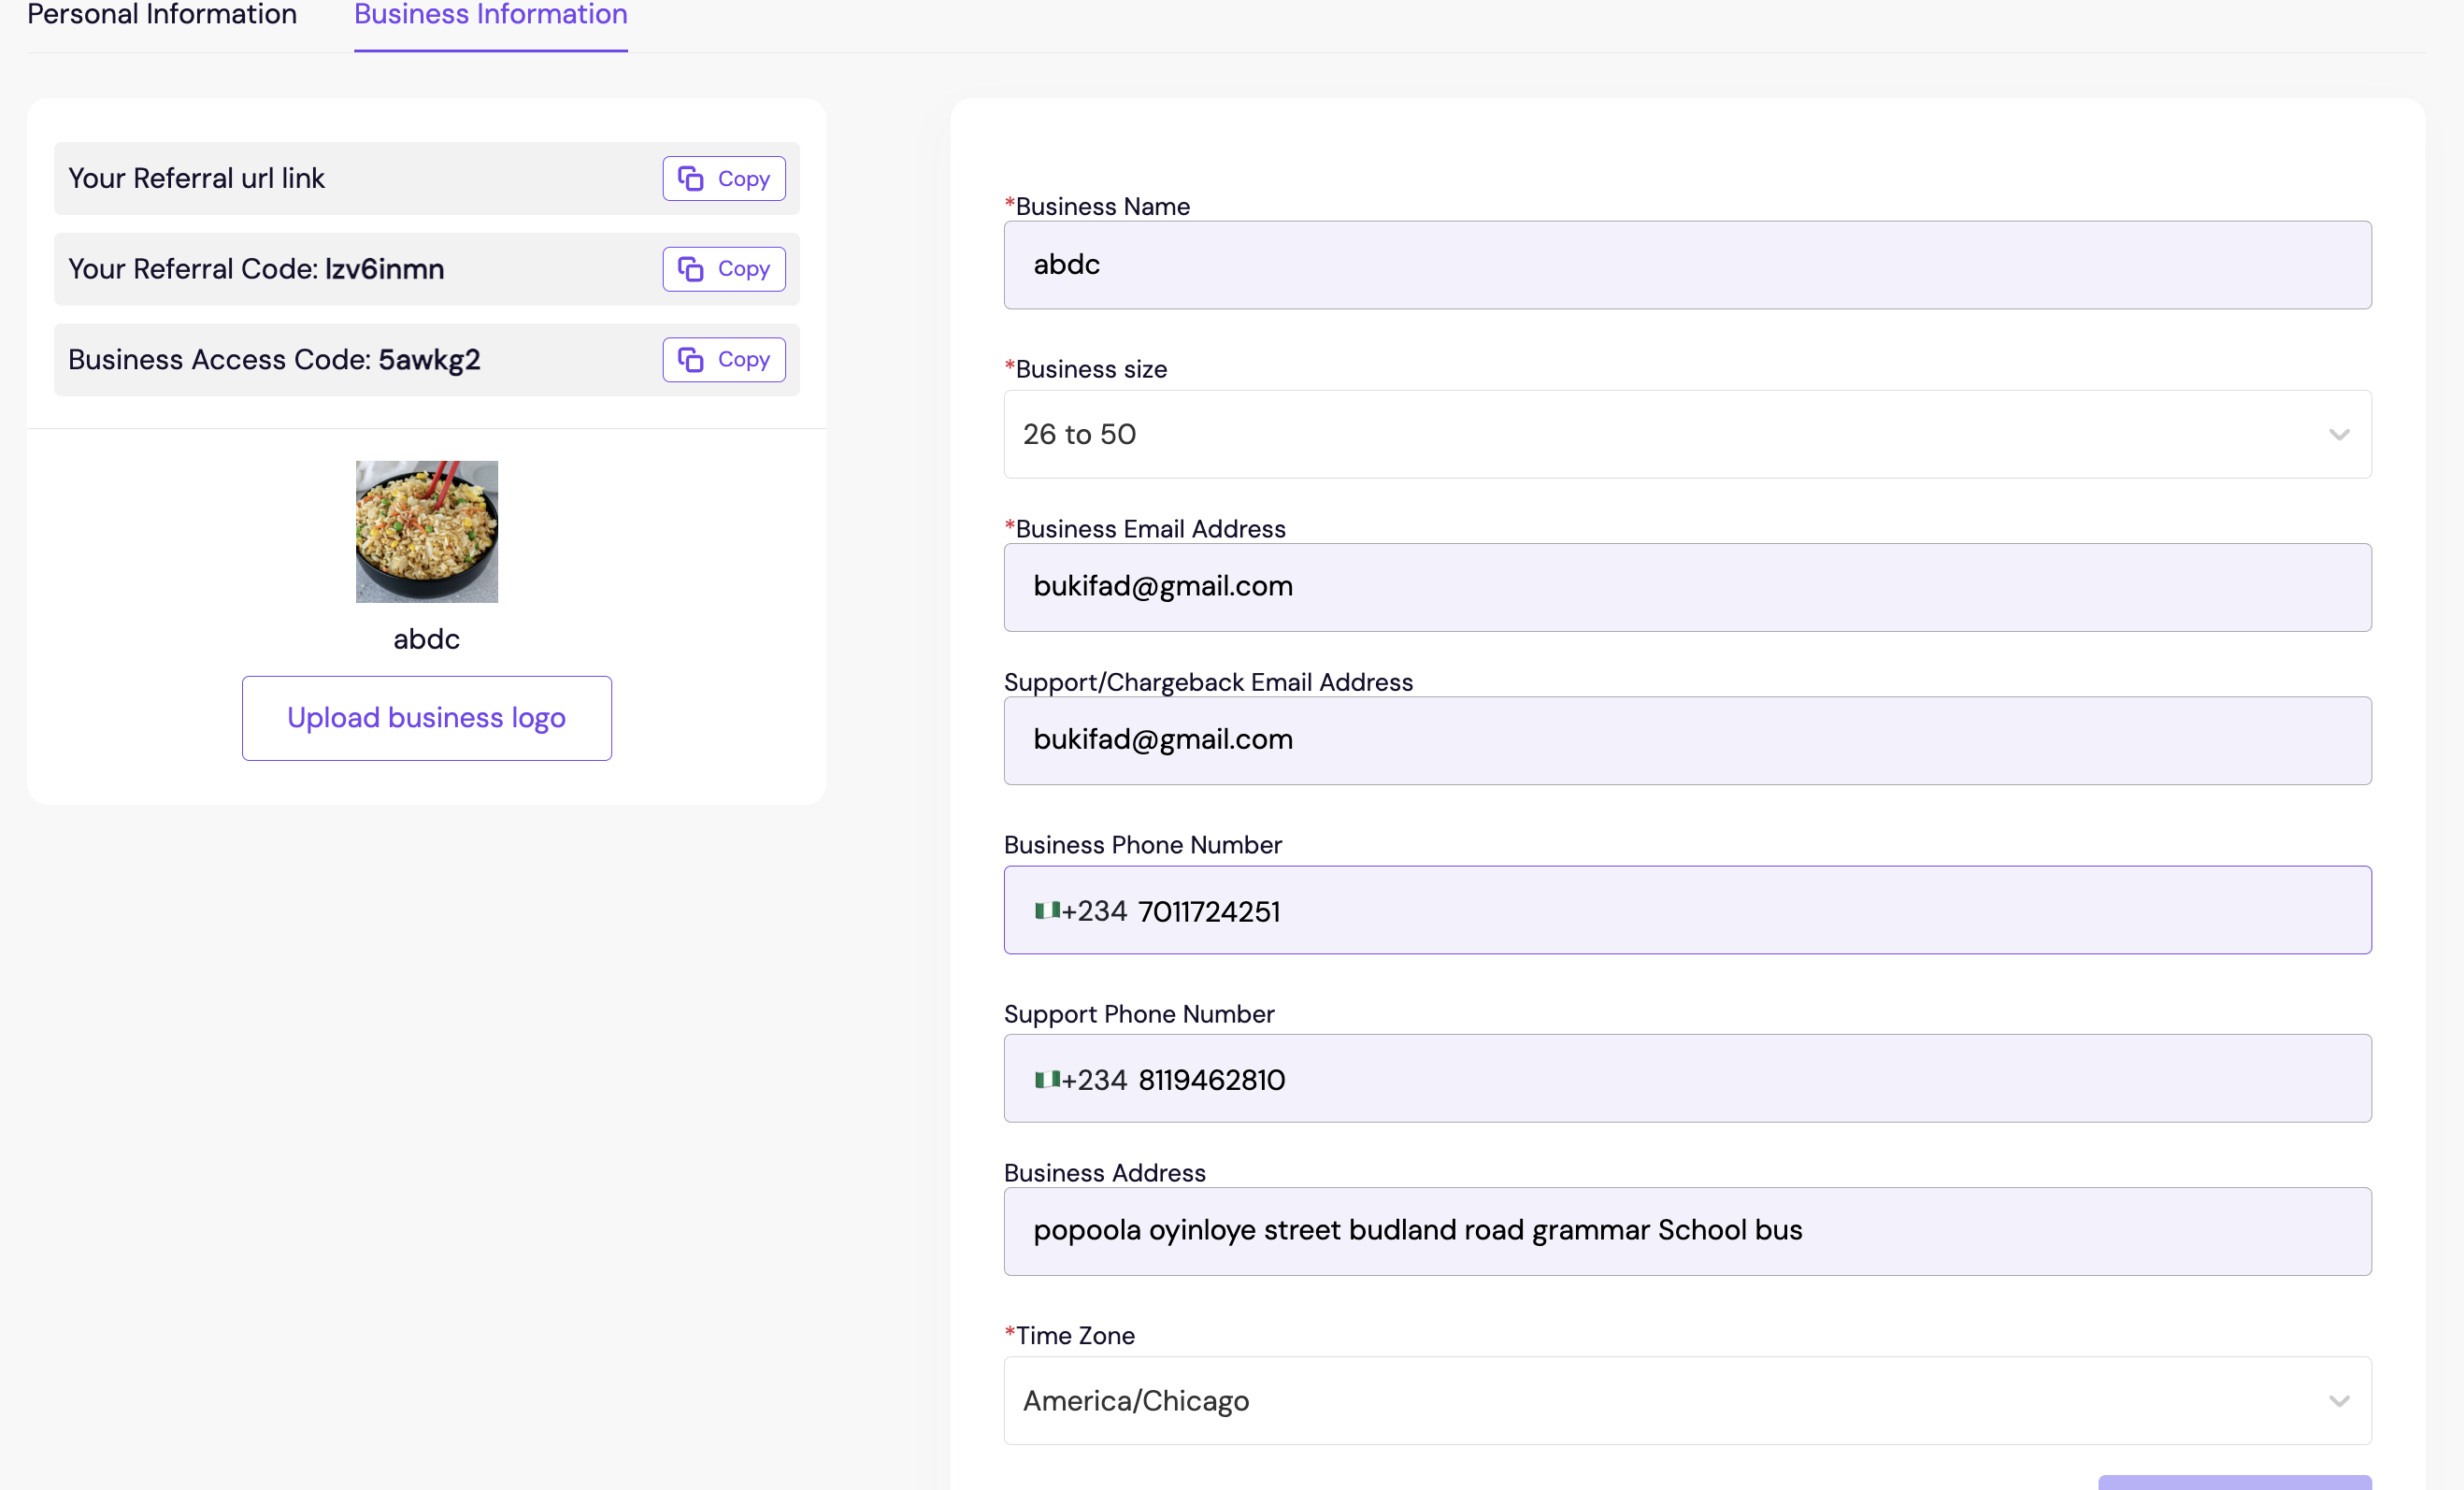Click Nigerian flag in Business Phone Number

point(1046,910)
